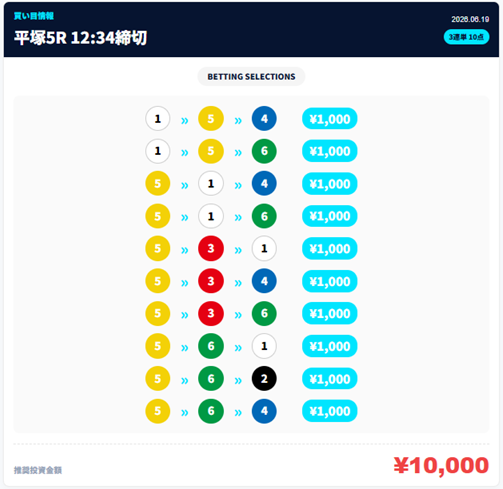Click the 買い目情報 header label

[34, 16]
